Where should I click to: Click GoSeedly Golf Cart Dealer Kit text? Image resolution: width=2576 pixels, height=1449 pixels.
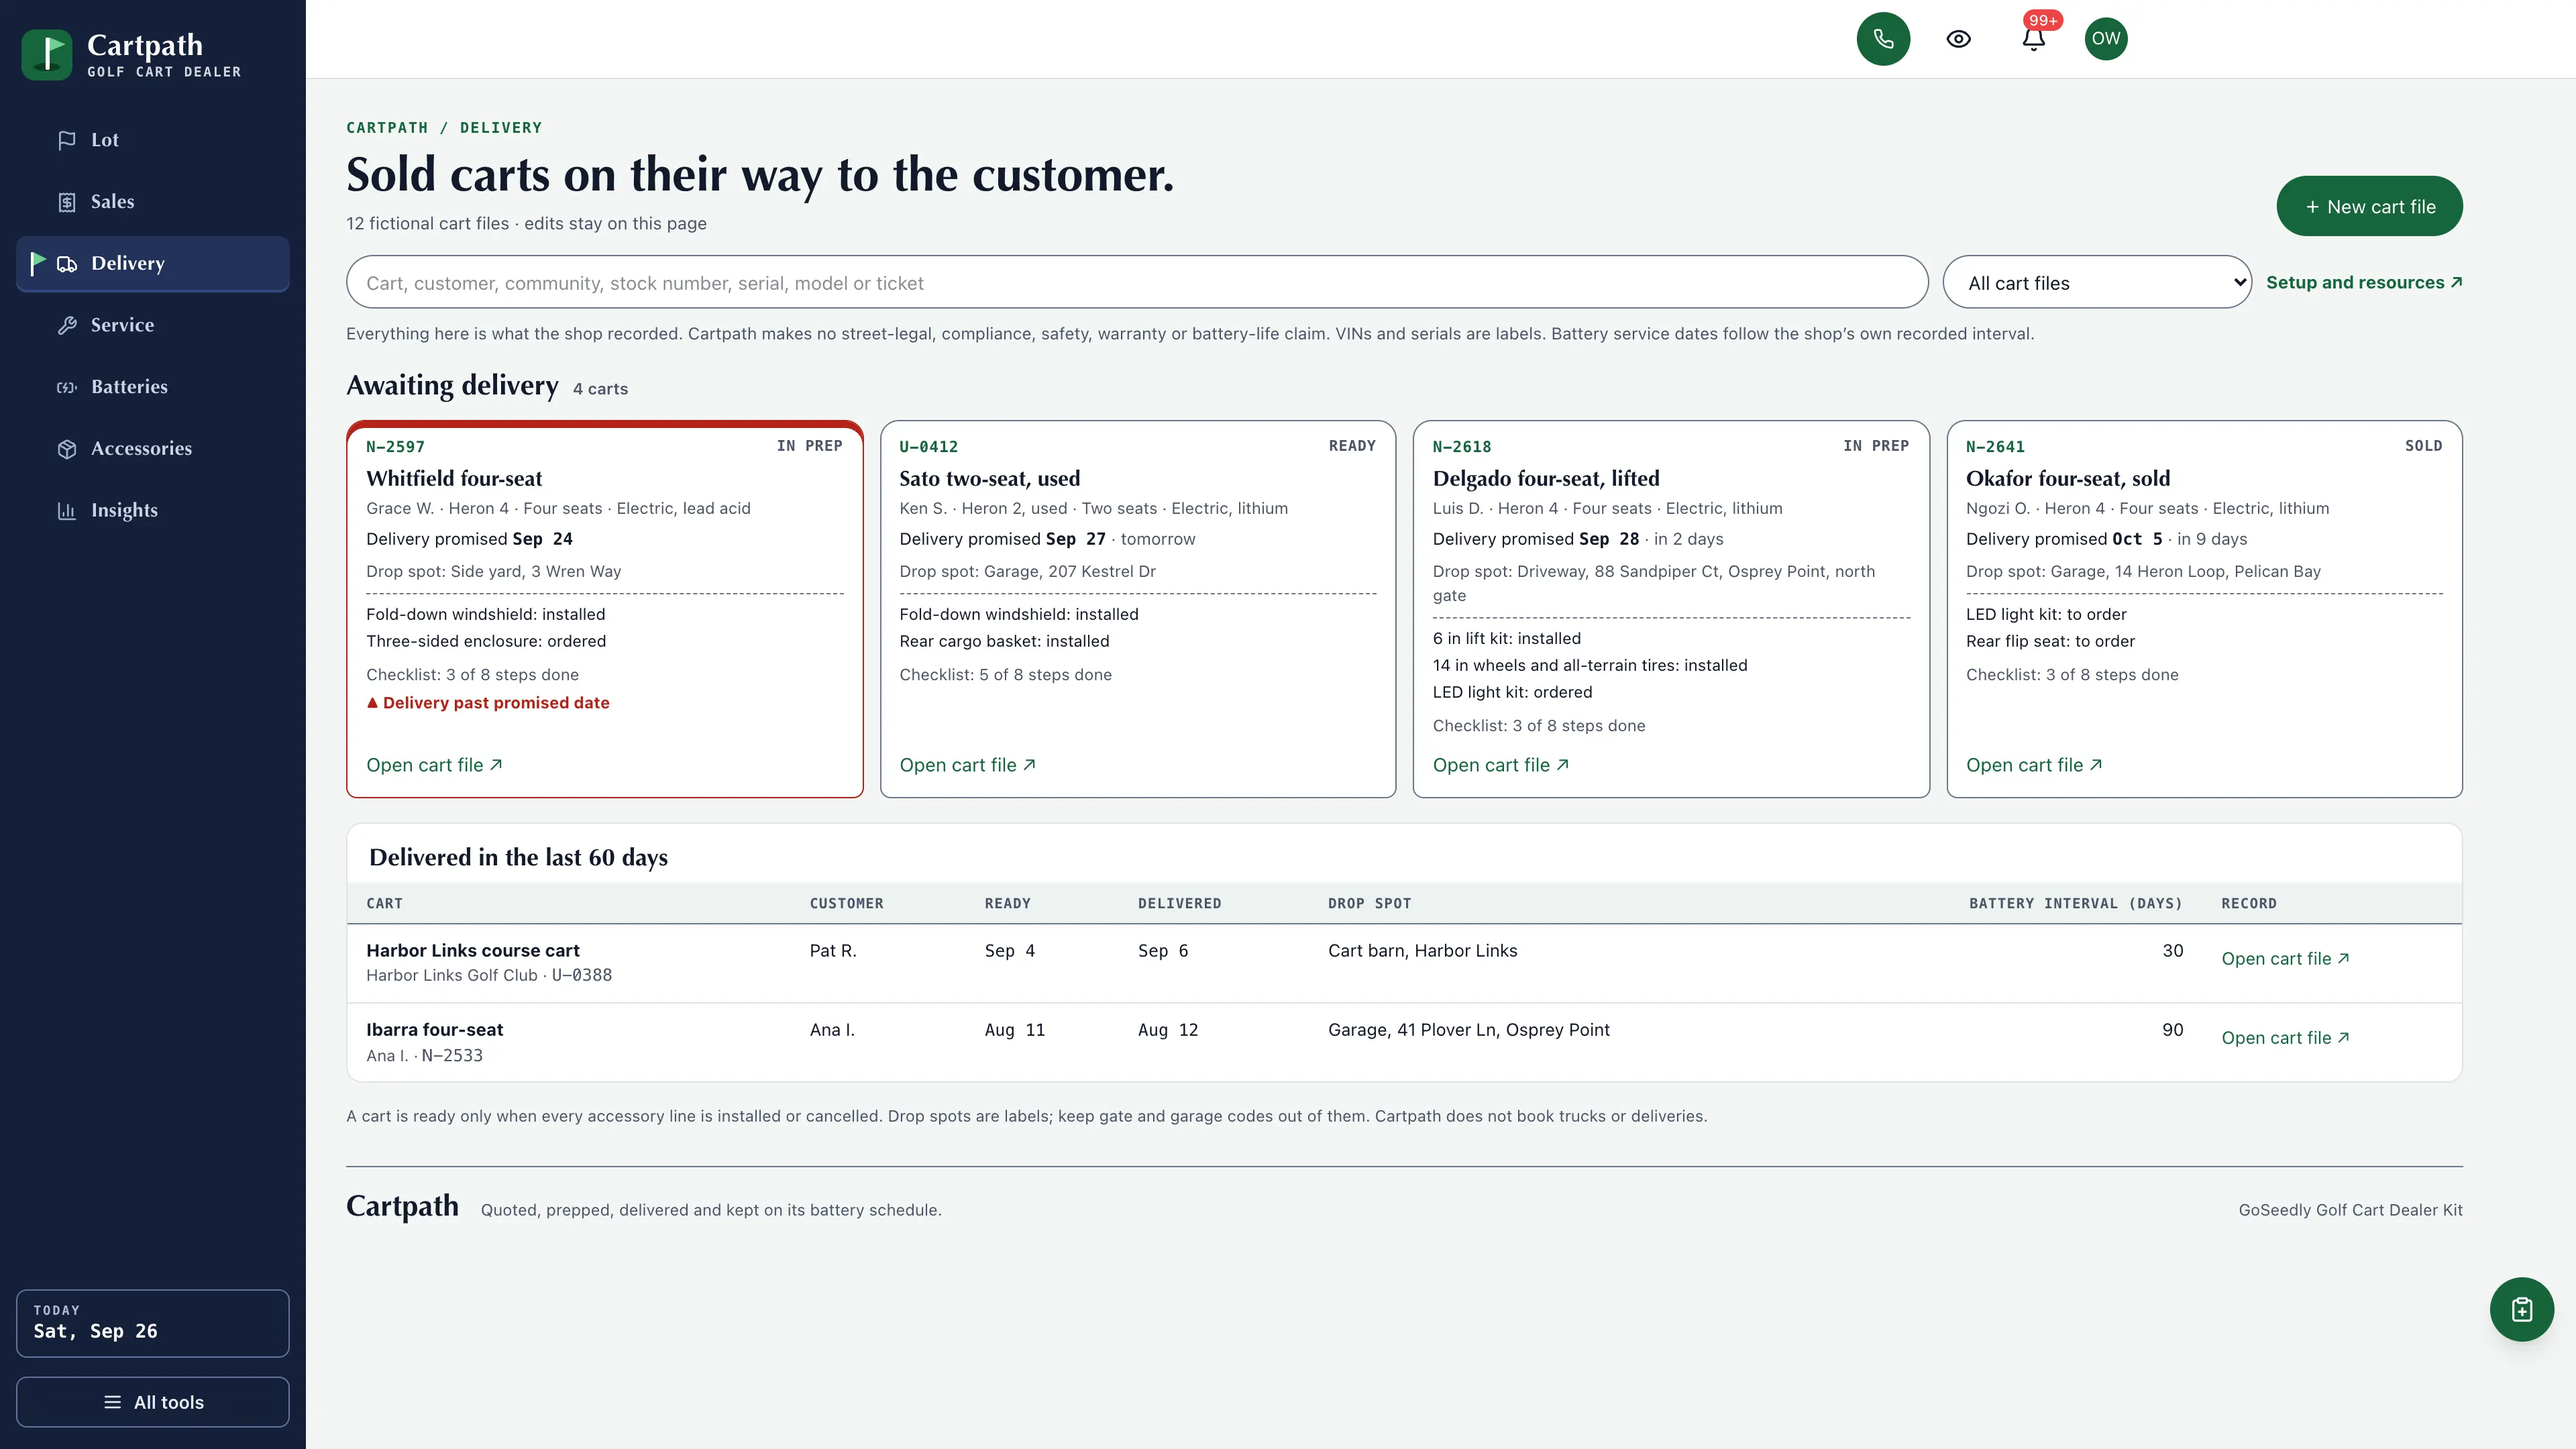coord(2350,1210)
